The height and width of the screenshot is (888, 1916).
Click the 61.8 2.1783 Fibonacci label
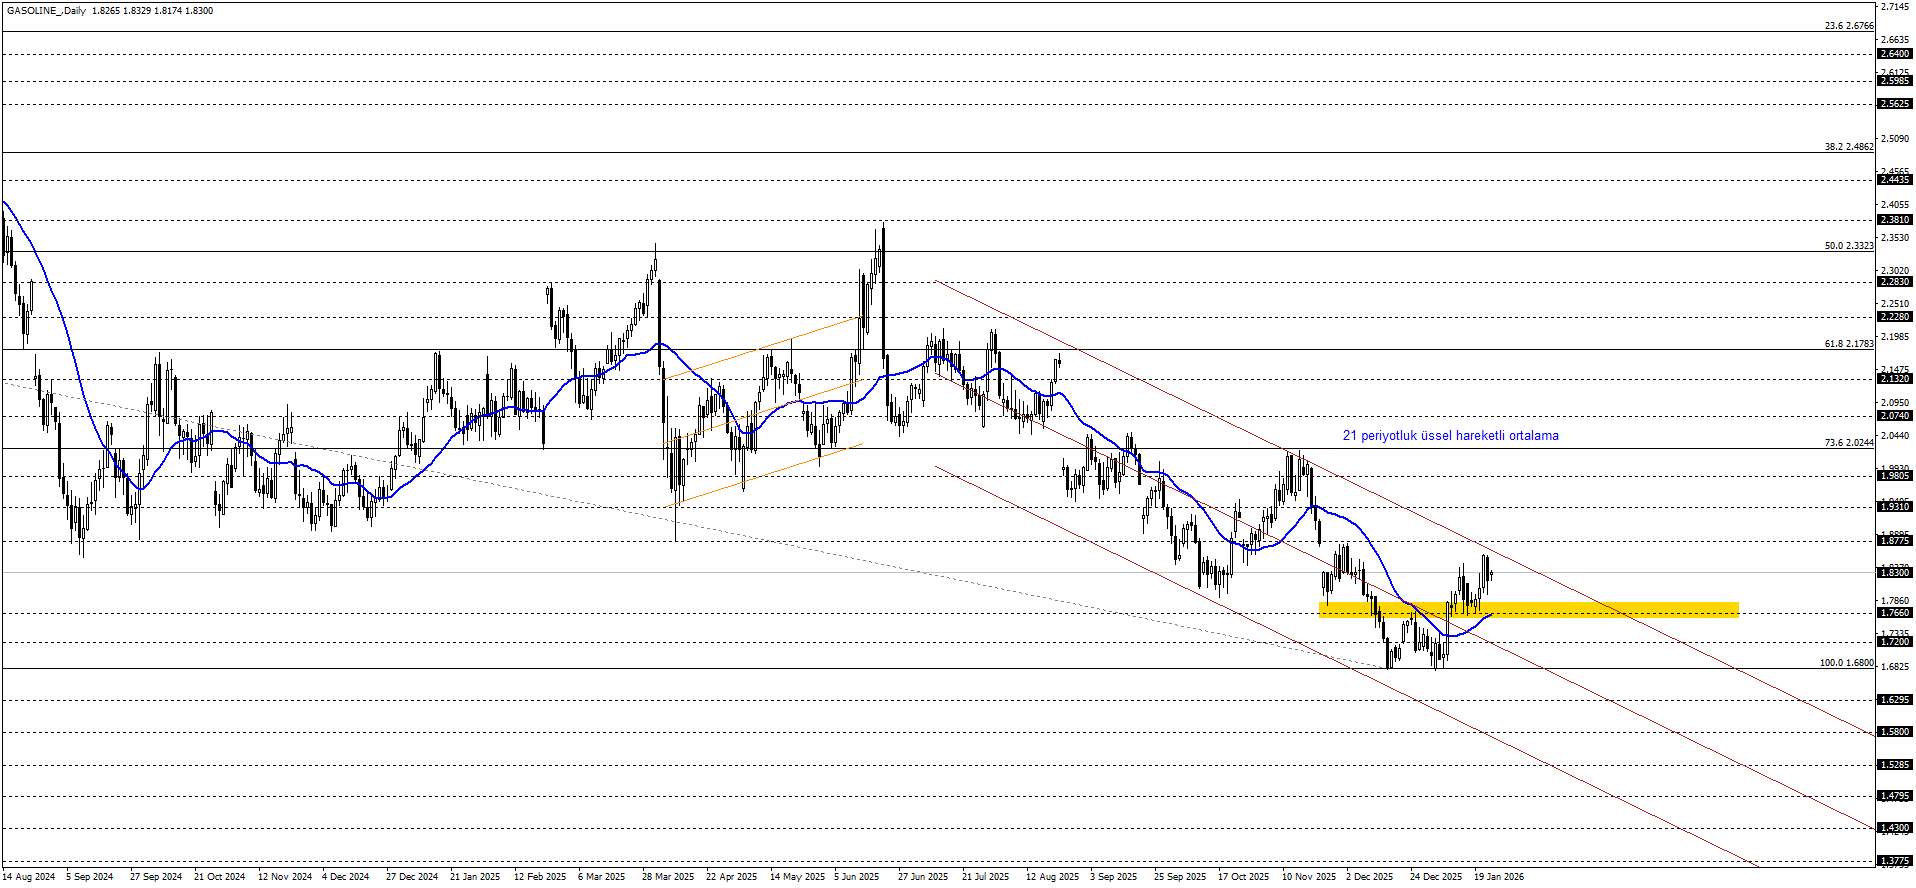tap(1848, 344)
